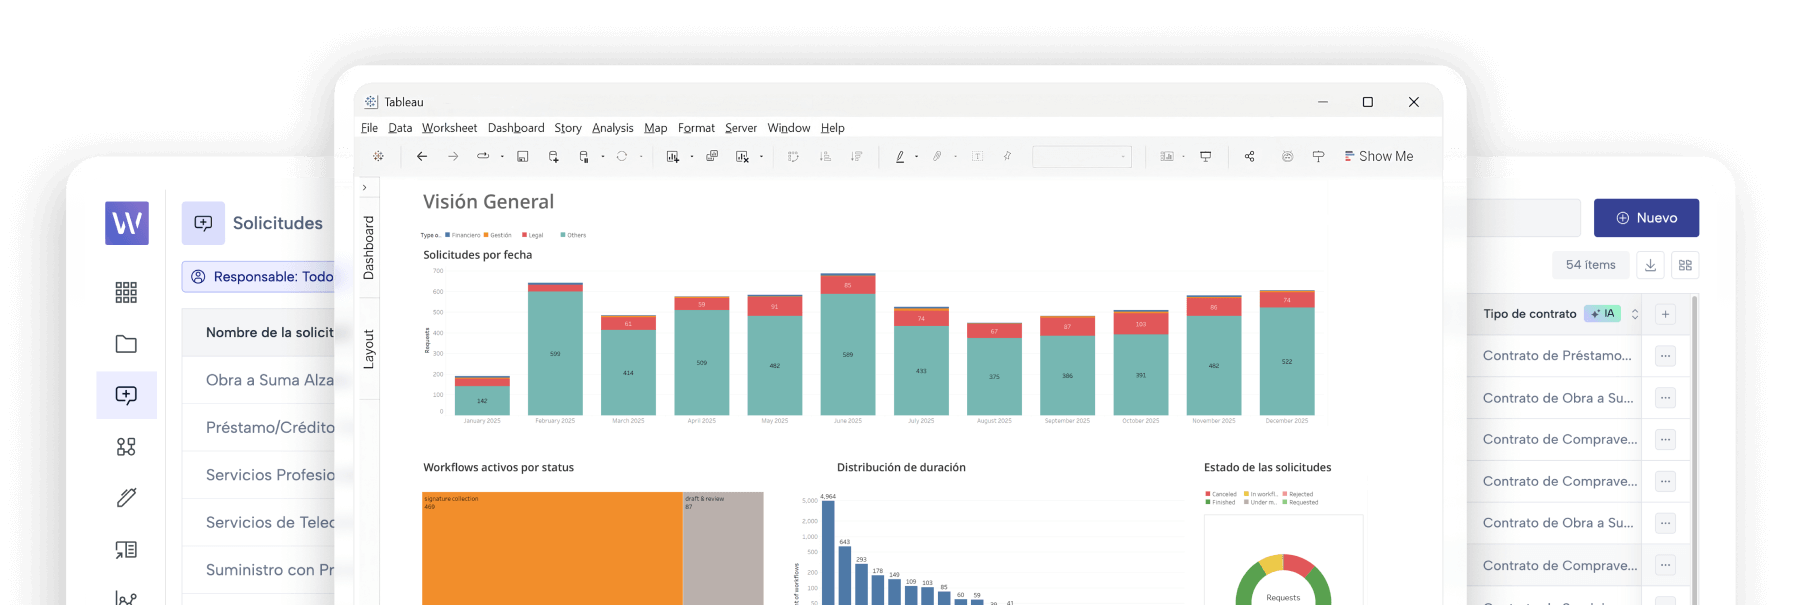Image resolution: width=1800 pixels, height=605 pixels.
Task: Toggle sort arrows on Tipo de contrato column
Action: click(x=1635, y=314)
